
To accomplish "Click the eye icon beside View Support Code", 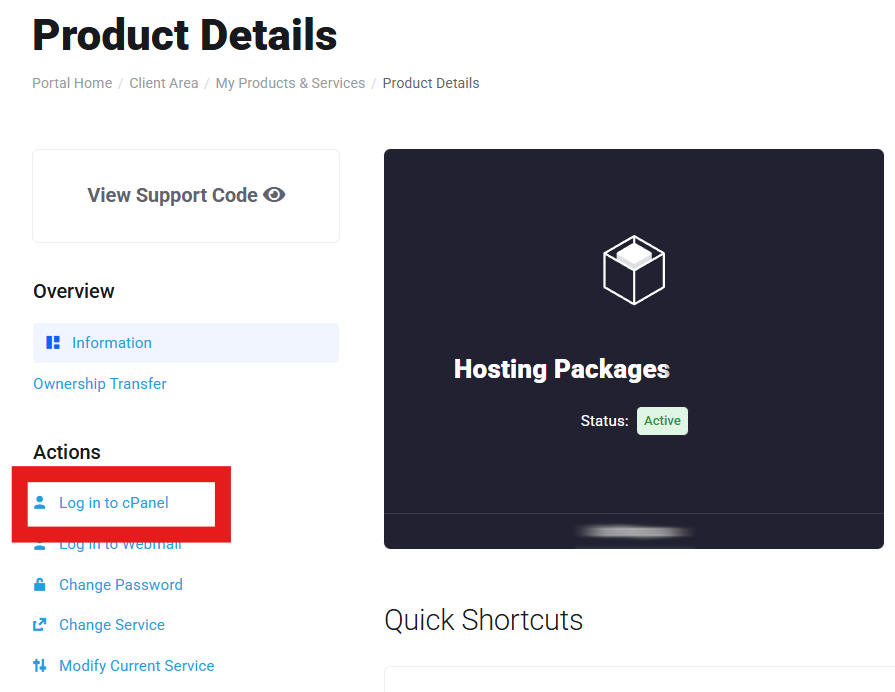I will [x=274, y=195].
